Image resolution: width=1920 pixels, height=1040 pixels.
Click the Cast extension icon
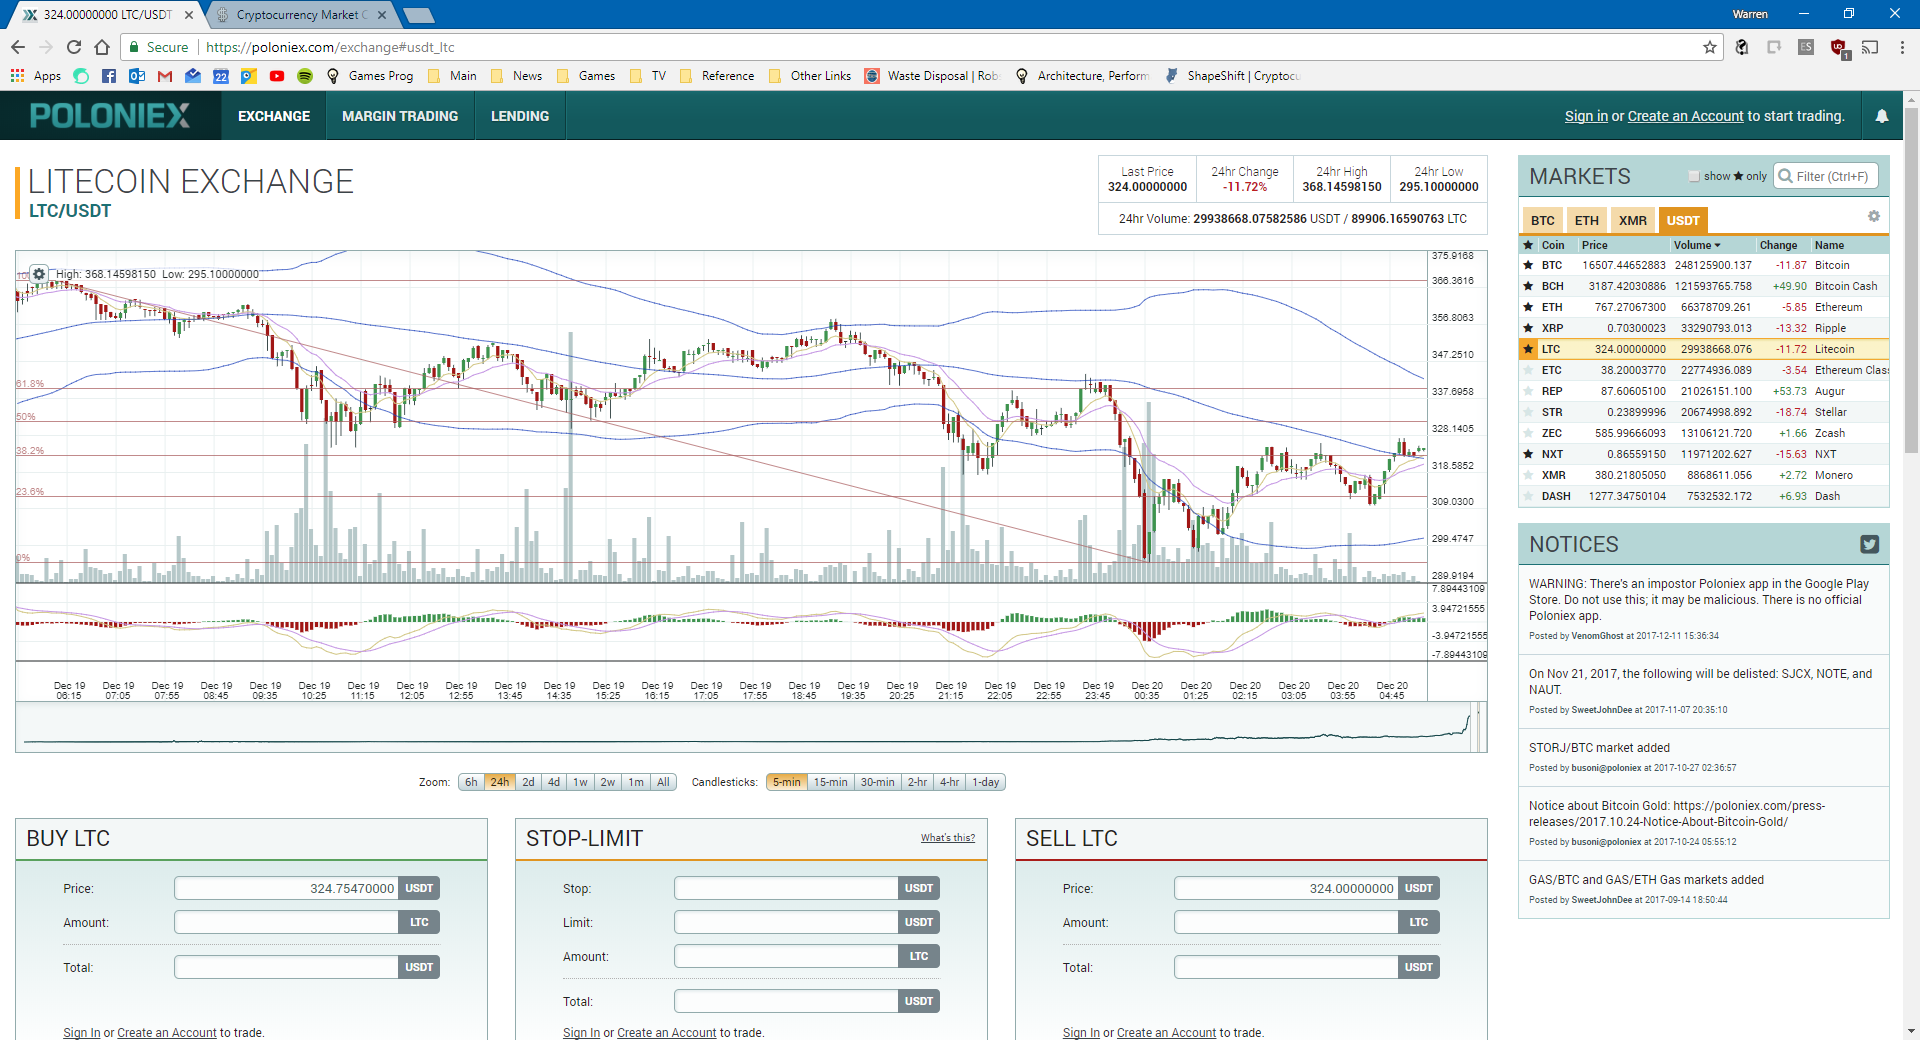pos(1870,47)
